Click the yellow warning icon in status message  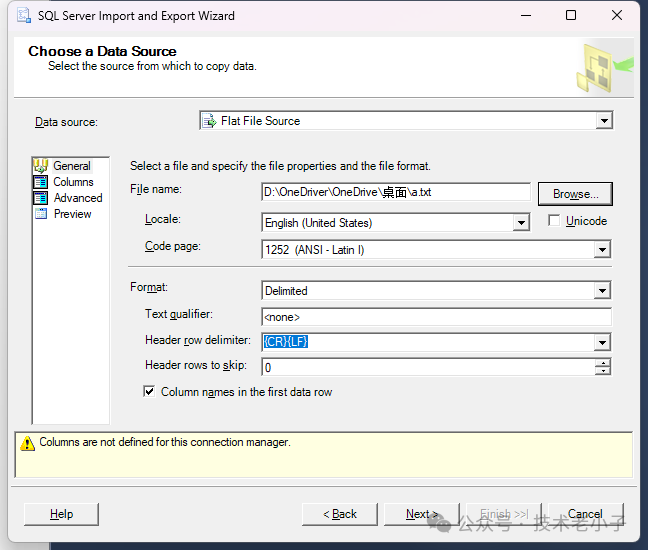[x=26, y=443]
